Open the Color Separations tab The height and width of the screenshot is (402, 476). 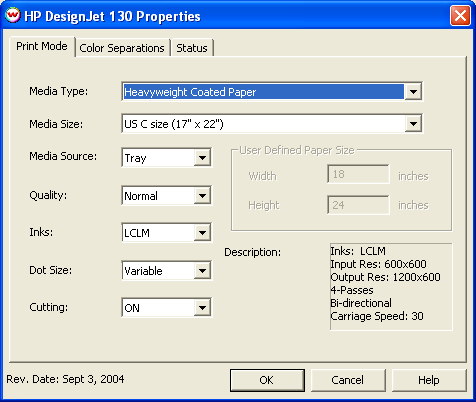point(122,48)
